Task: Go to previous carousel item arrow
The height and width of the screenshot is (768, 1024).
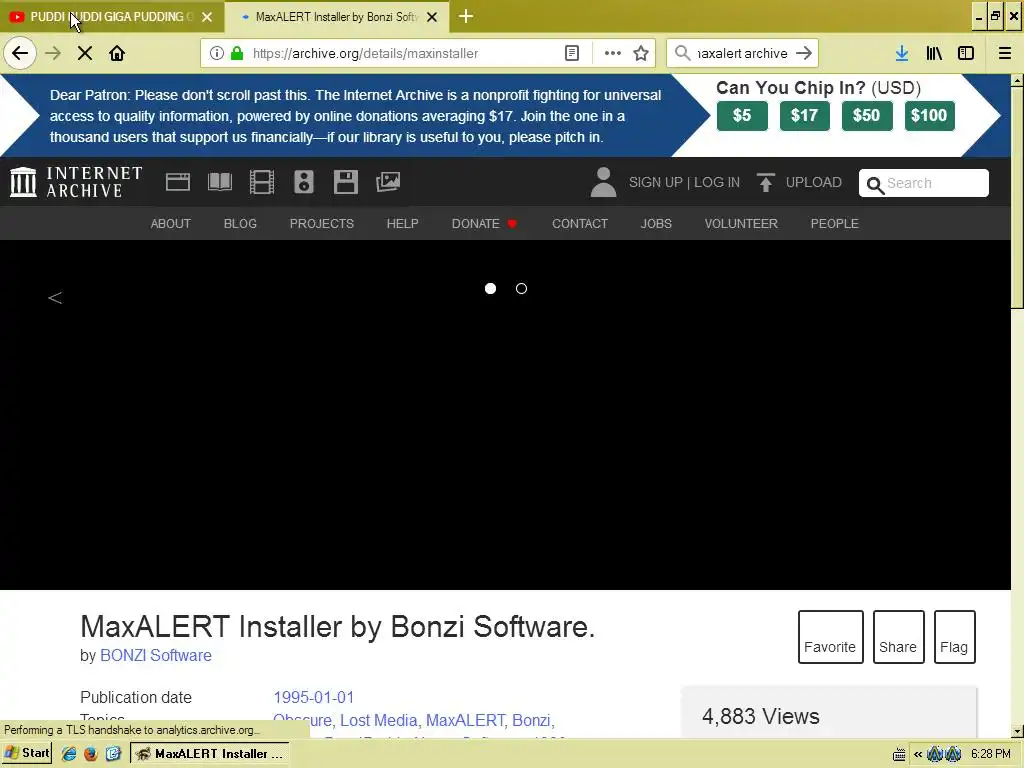Action: click(55, 298)
